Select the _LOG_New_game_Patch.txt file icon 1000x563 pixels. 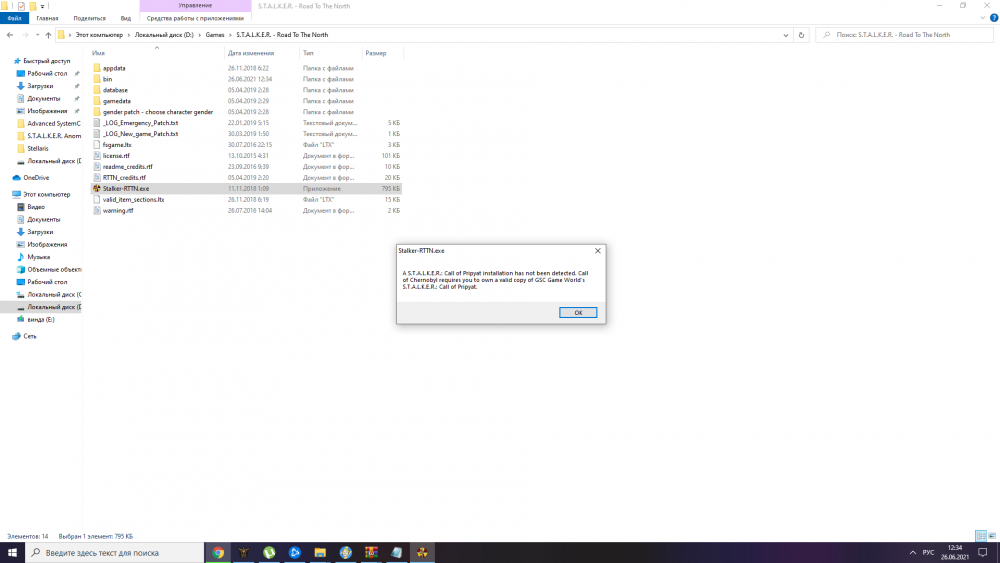(97, 134)
